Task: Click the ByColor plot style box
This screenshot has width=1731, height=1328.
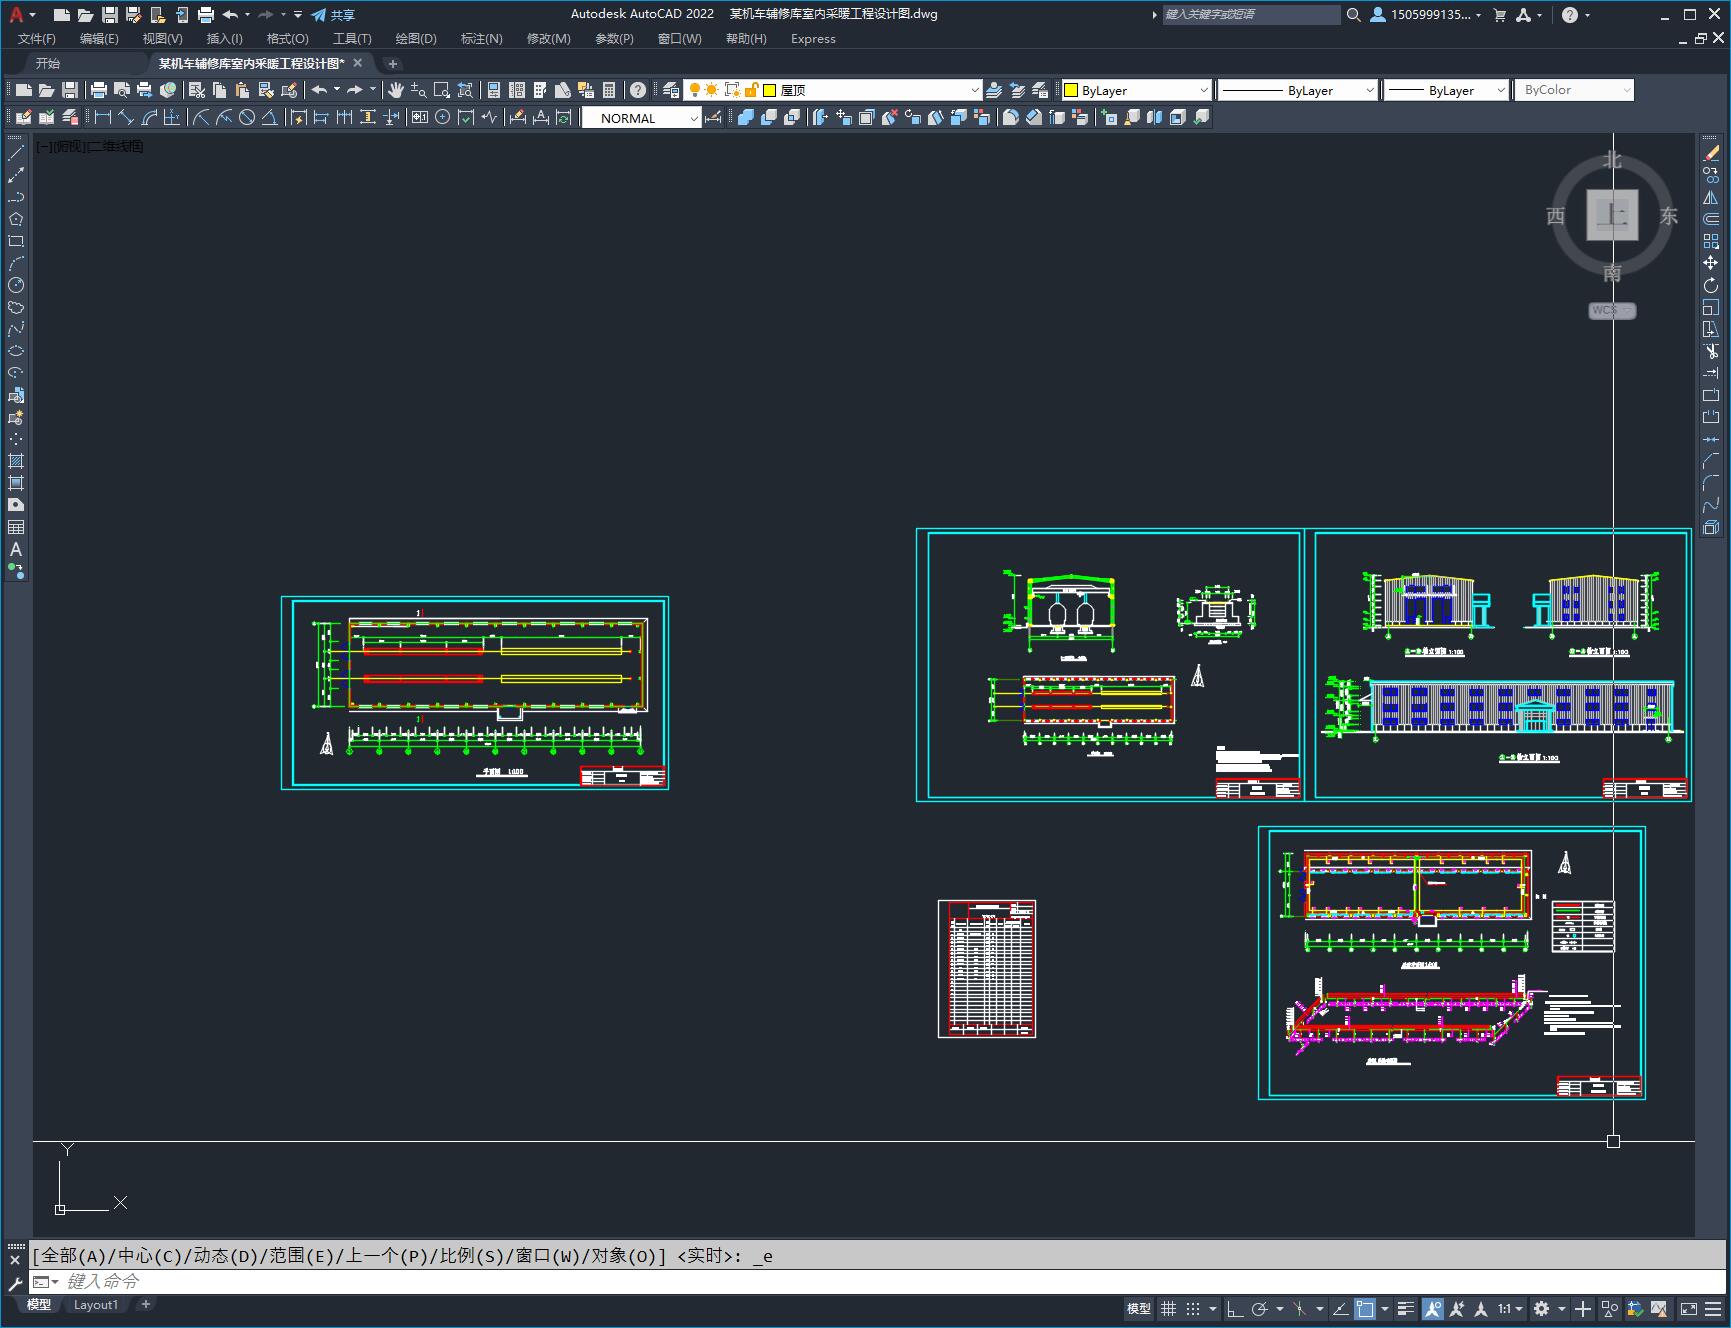Action: coord(1574,90)
